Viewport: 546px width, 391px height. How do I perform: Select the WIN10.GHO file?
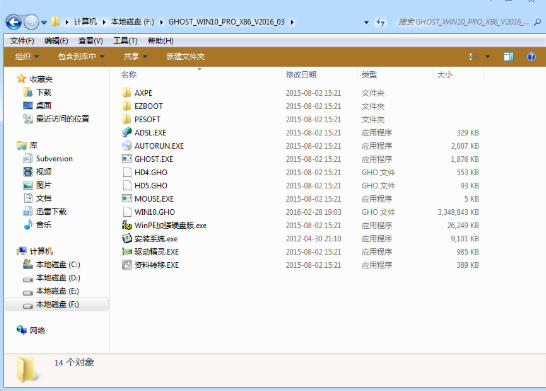[155, 212]
